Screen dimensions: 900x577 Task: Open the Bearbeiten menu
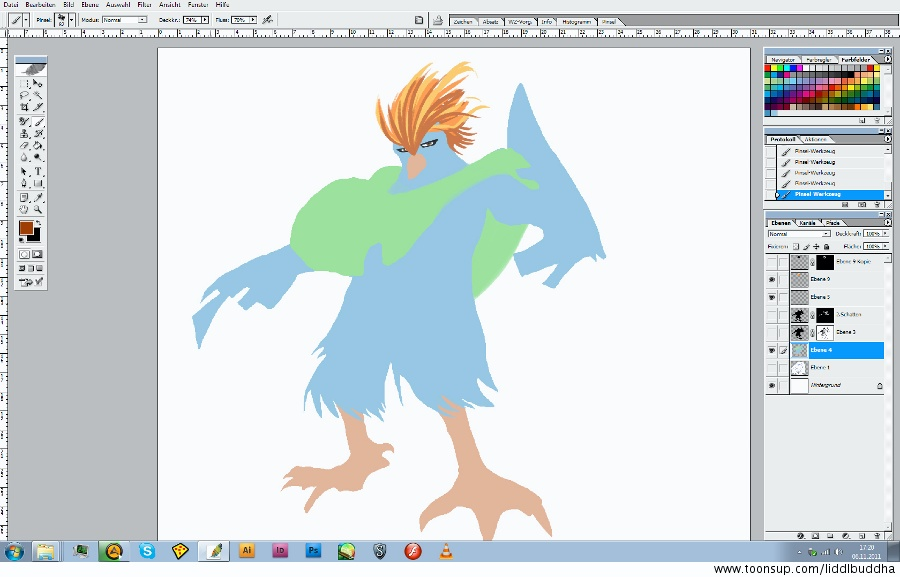40,4
